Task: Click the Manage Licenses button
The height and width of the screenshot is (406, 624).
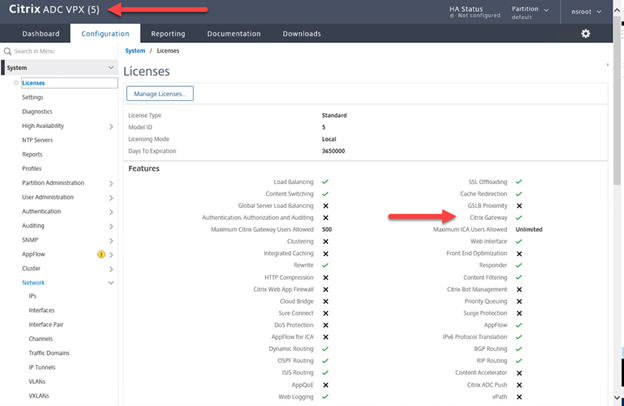Action: coord(160,94)
